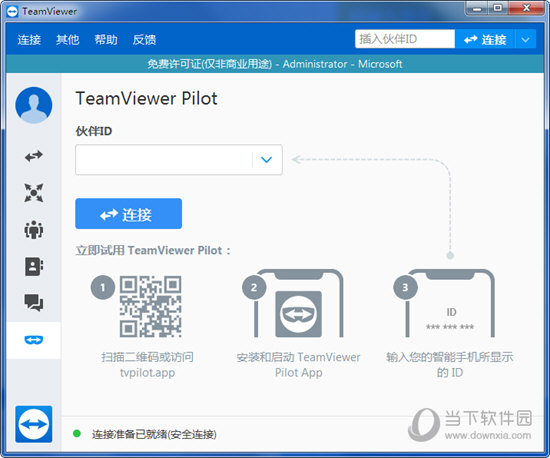The image size is (550, 458).
Task: Open the user account avatar icon
Action: pyautogui.click(x=34, y=105)
